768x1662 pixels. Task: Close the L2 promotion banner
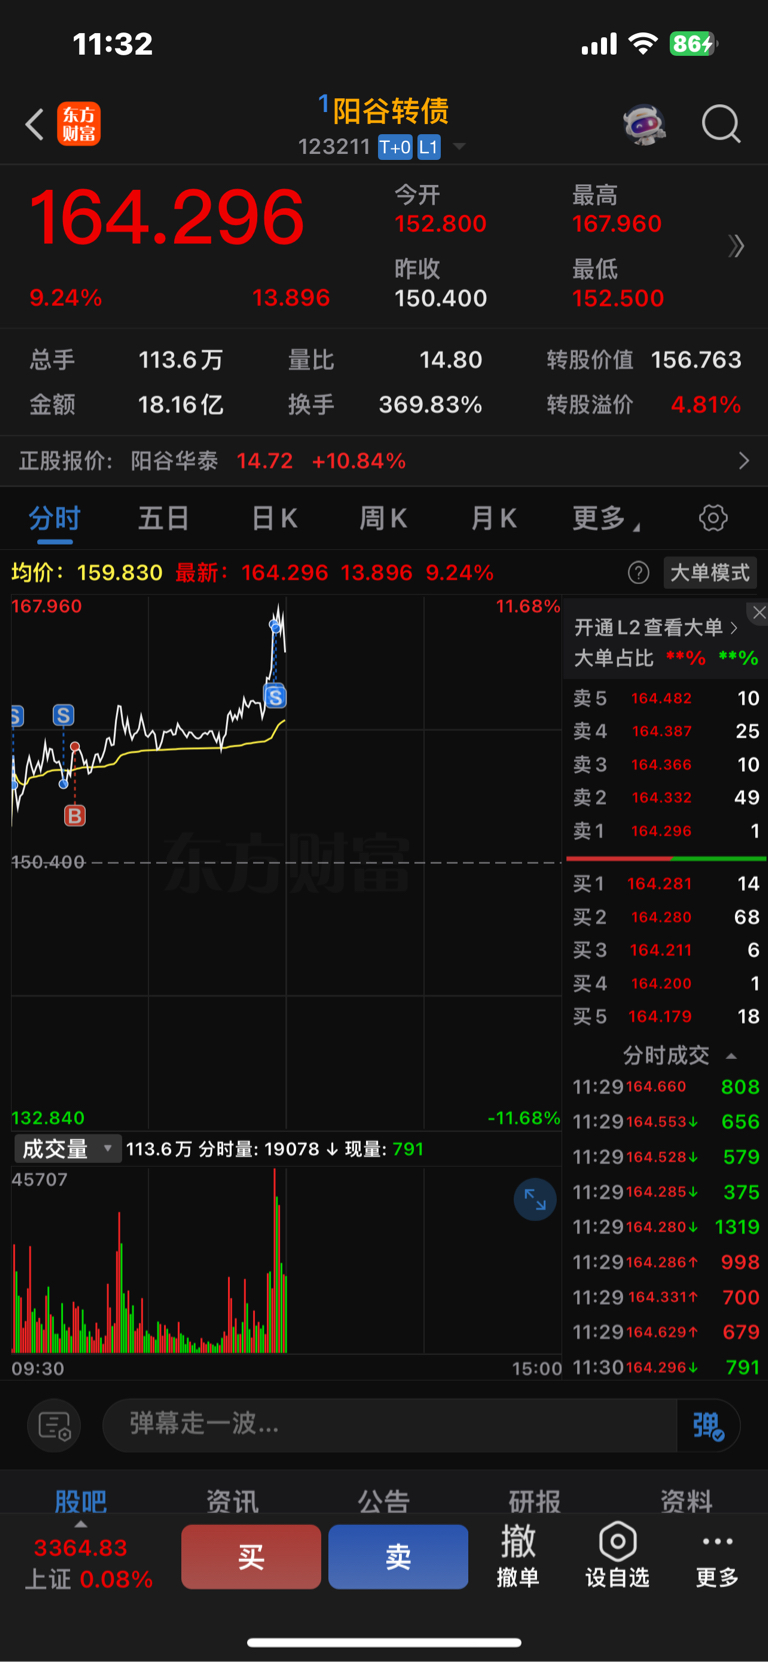coord(759,612)
